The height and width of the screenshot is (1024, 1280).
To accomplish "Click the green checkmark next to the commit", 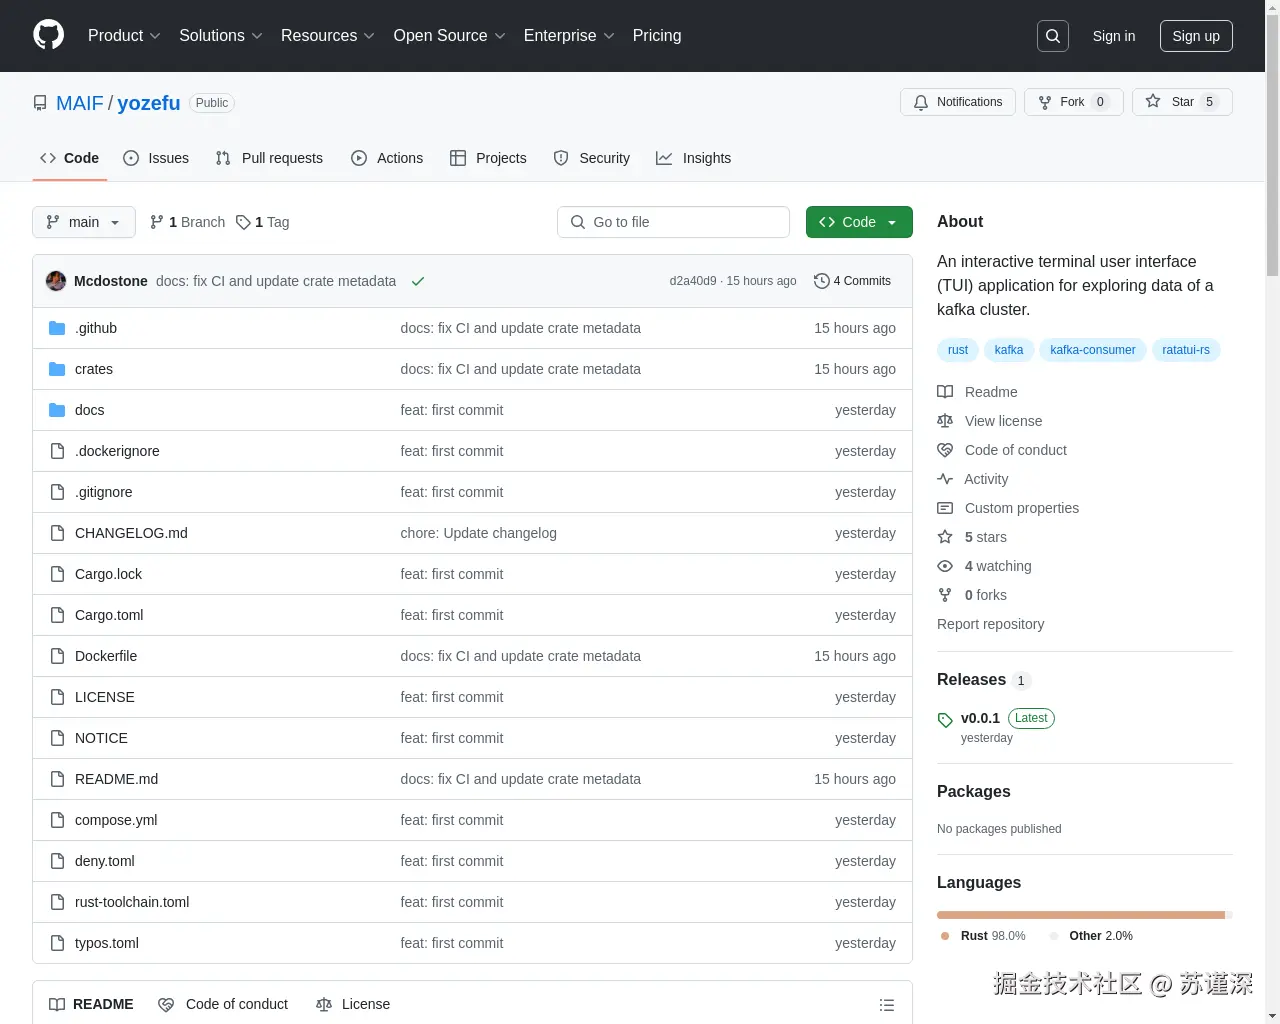I will (x=418, y=281).
